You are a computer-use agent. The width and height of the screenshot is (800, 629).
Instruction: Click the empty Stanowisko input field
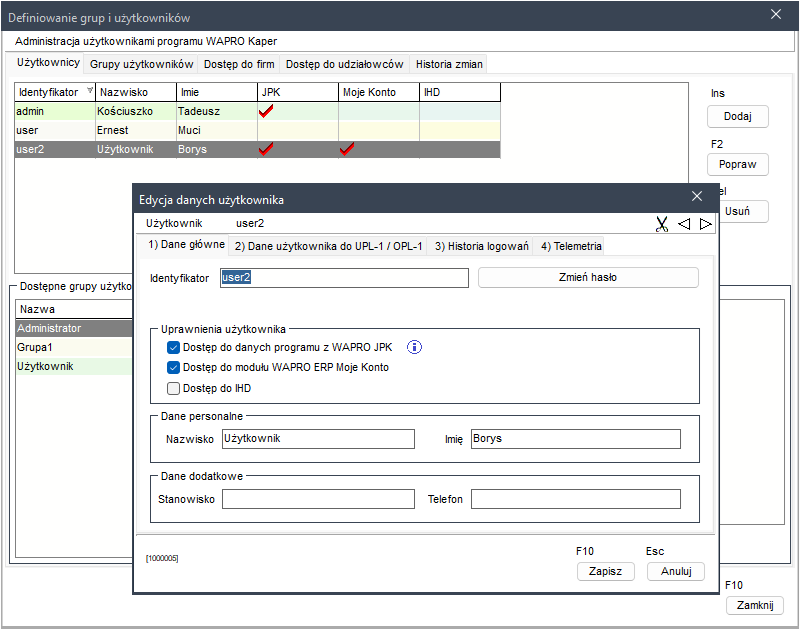coord(318,499)
